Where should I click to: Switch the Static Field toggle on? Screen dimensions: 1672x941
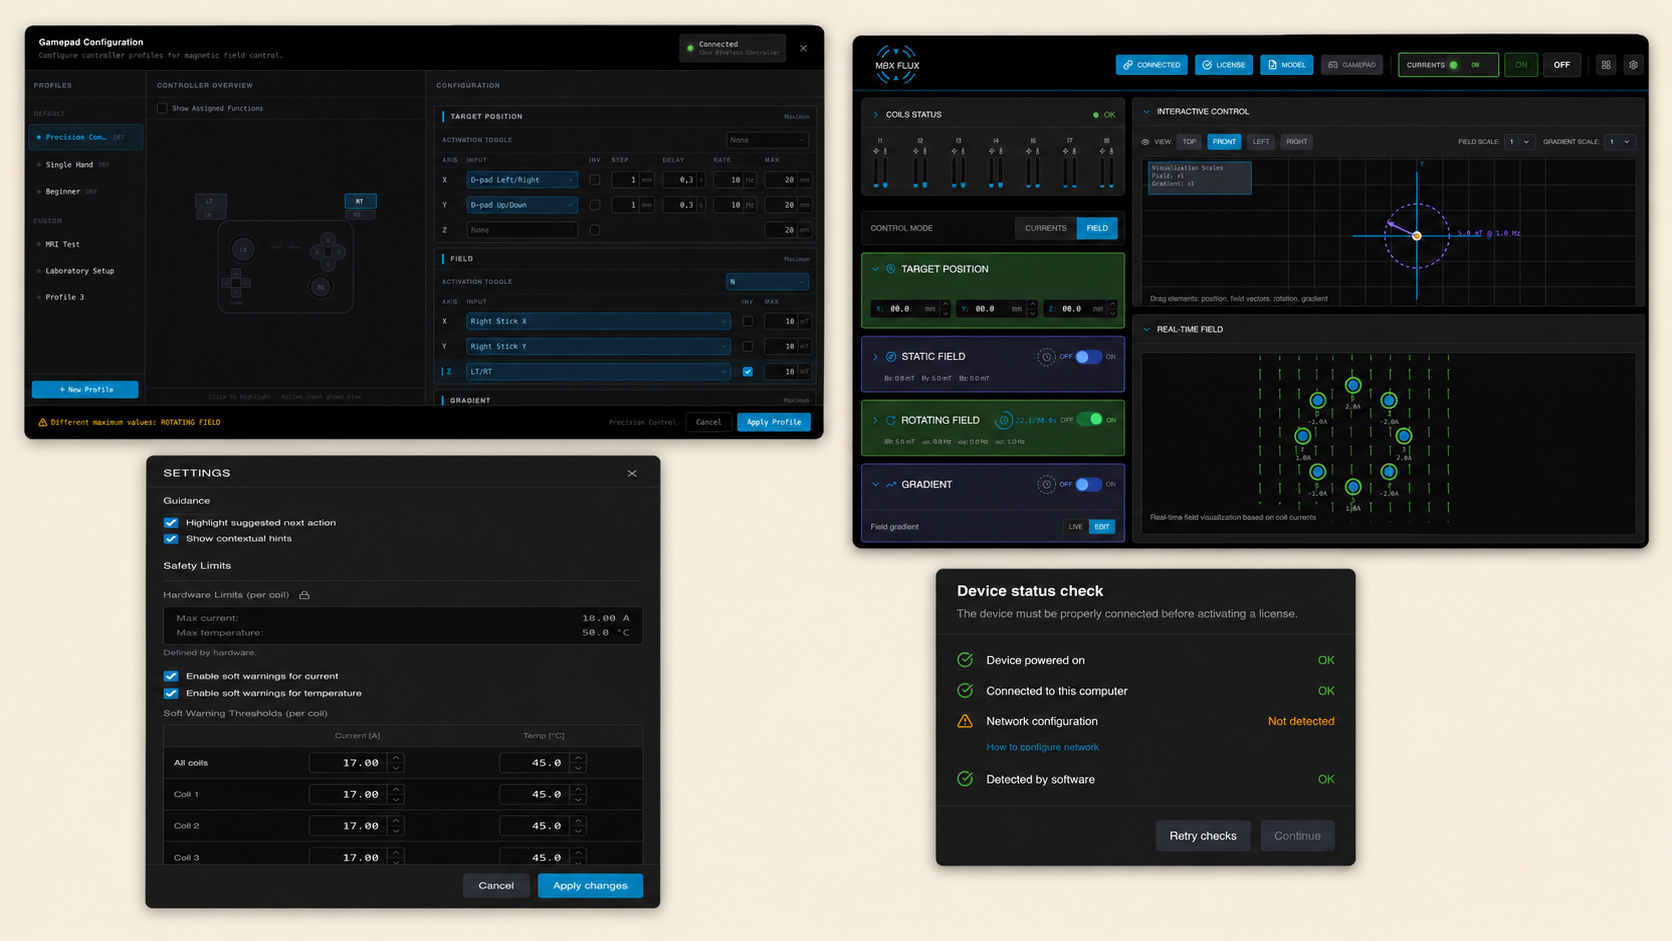(1088, 357)
